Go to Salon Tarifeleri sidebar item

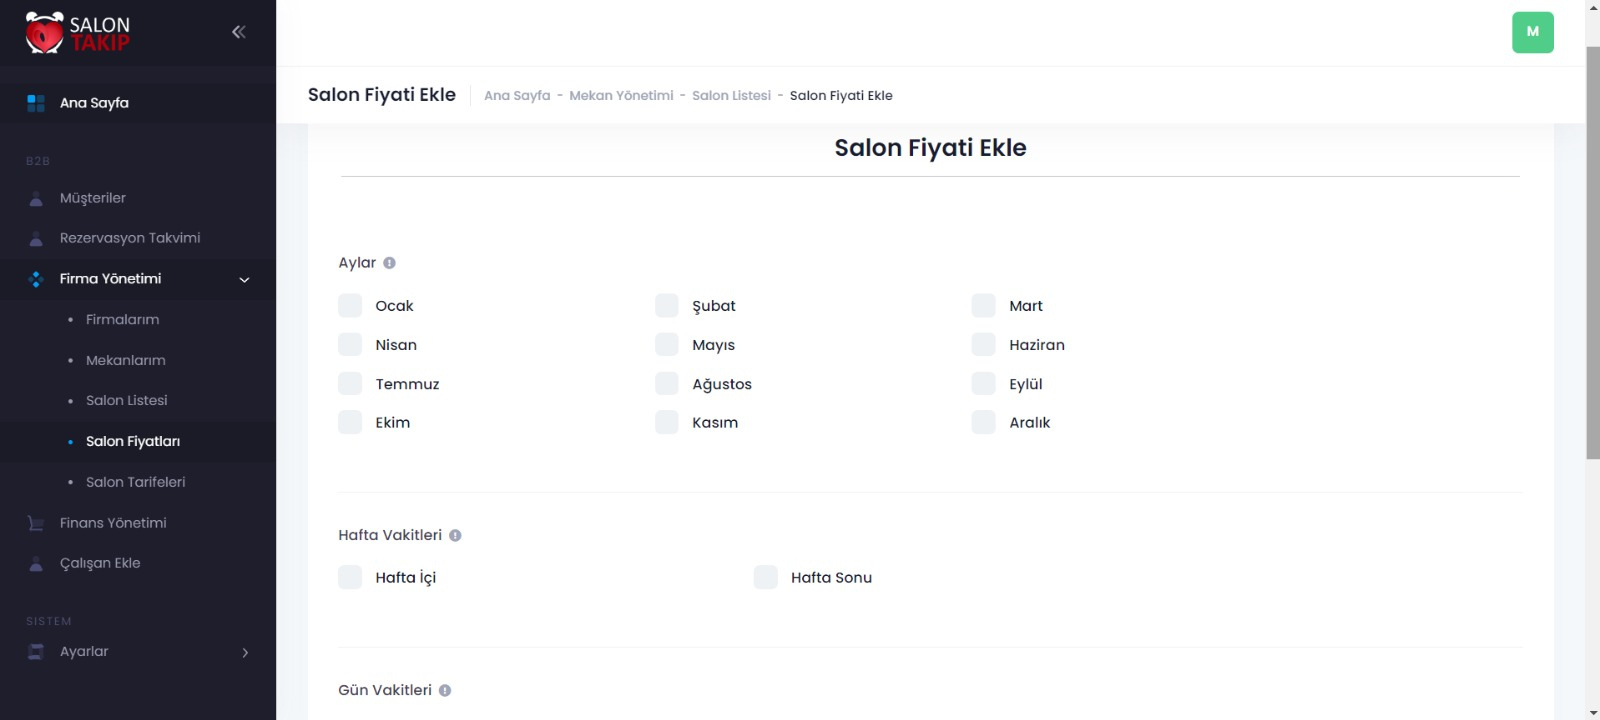click(135, 482)
